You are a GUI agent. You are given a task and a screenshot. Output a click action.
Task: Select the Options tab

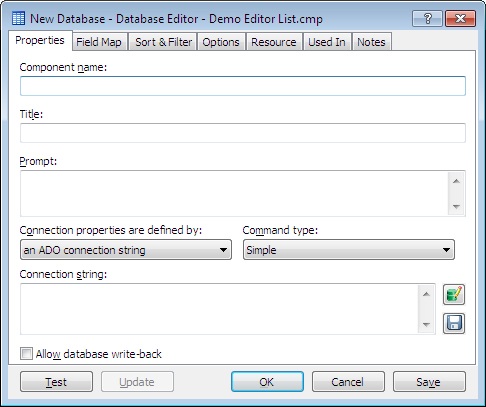[x=221, y=42]
